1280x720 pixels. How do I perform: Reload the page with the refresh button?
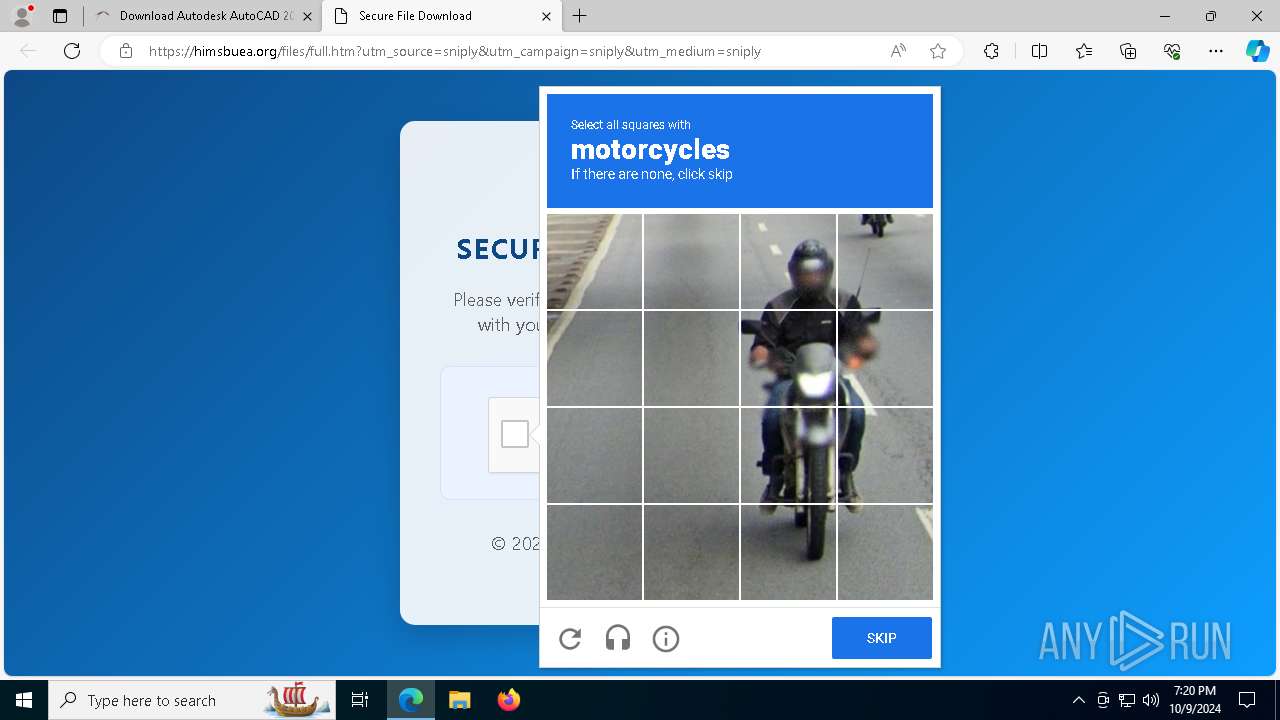(72, 51)
